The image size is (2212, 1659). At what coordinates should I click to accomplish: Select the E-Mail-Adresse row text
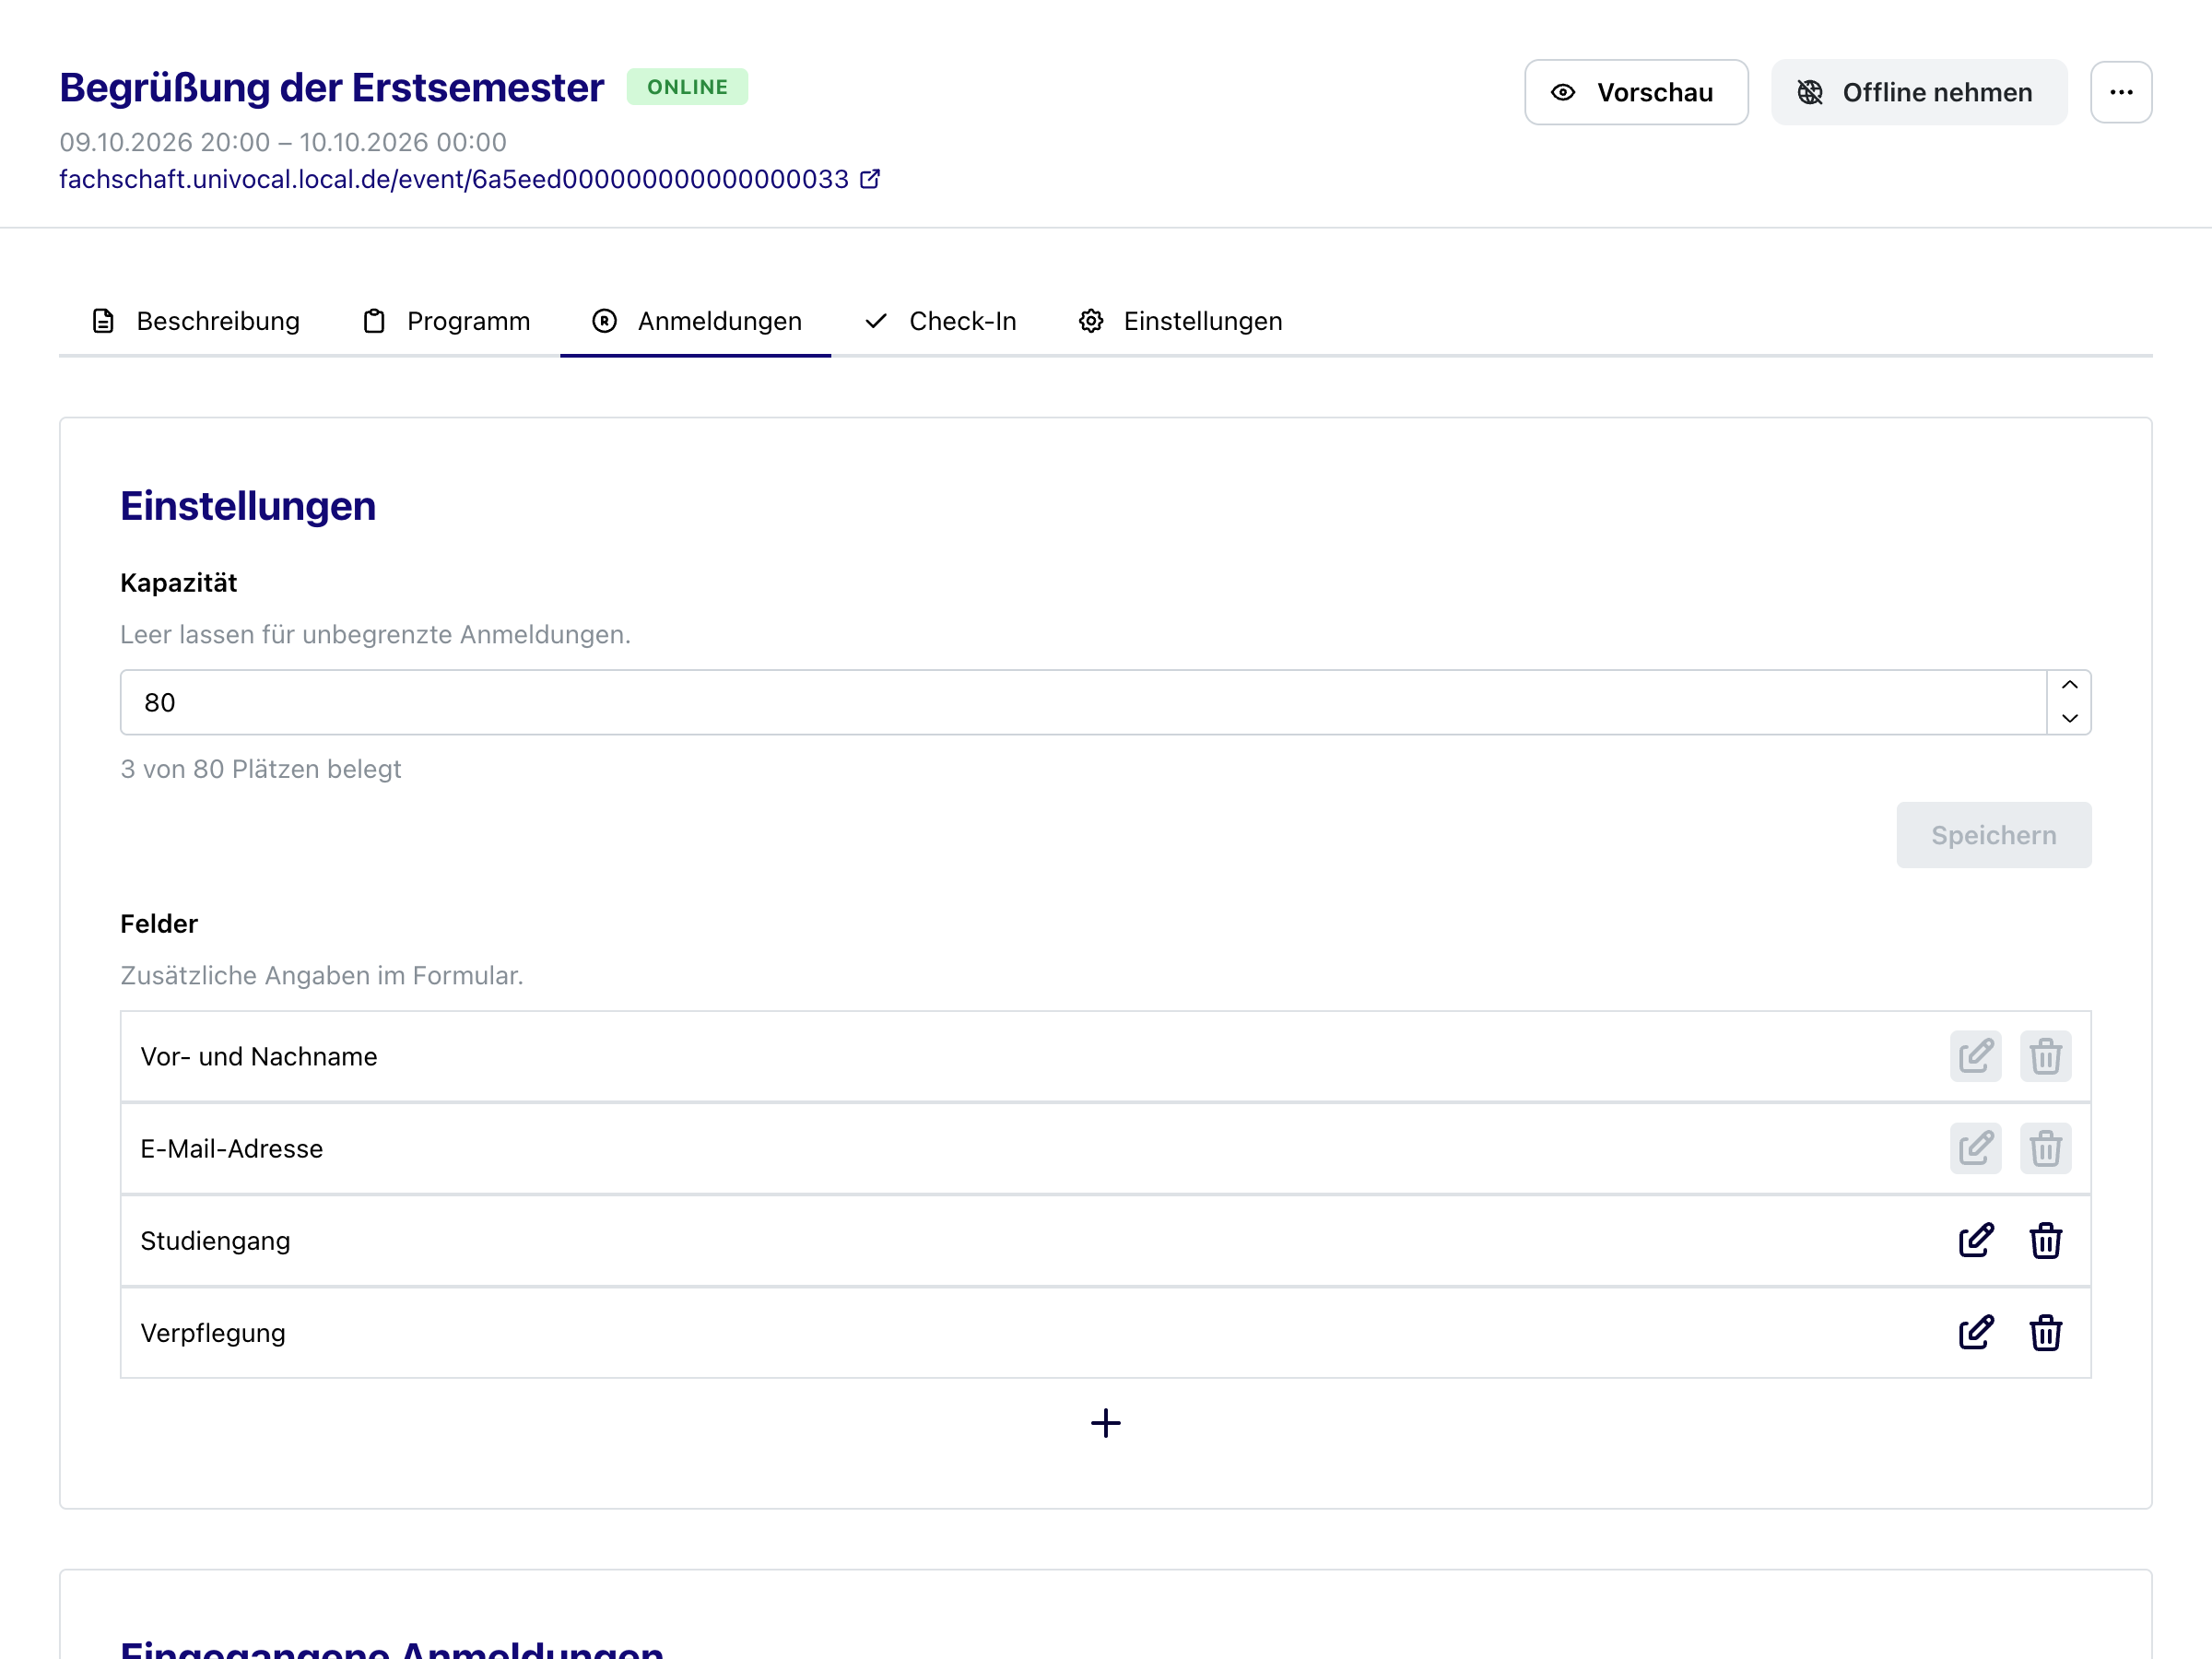tap(232, 1148)
